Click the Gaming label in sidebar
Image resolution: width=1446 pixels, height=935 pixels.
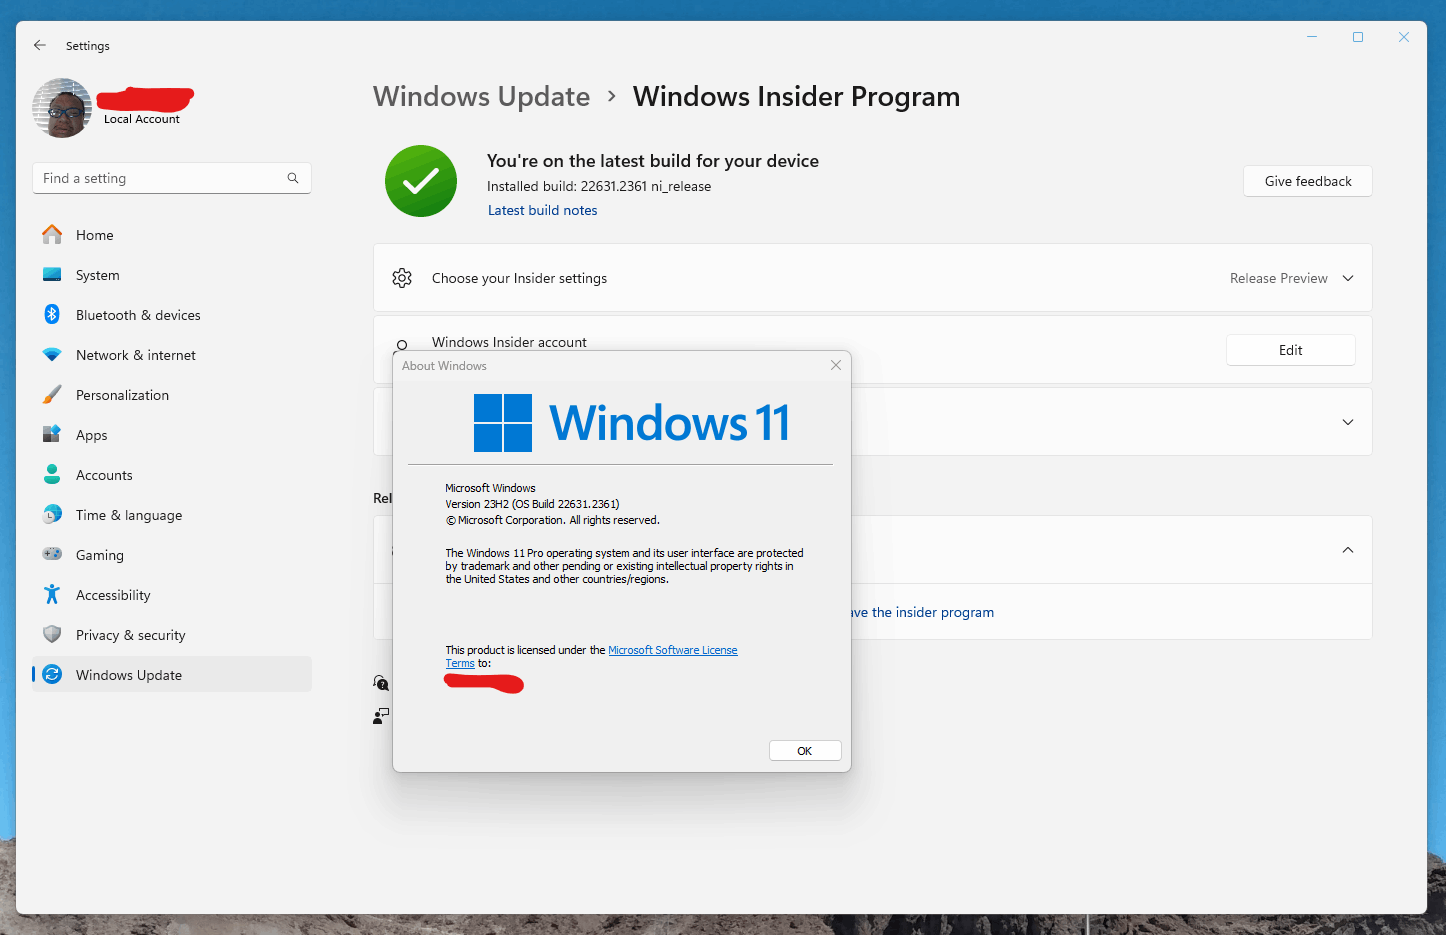[100, 555]
